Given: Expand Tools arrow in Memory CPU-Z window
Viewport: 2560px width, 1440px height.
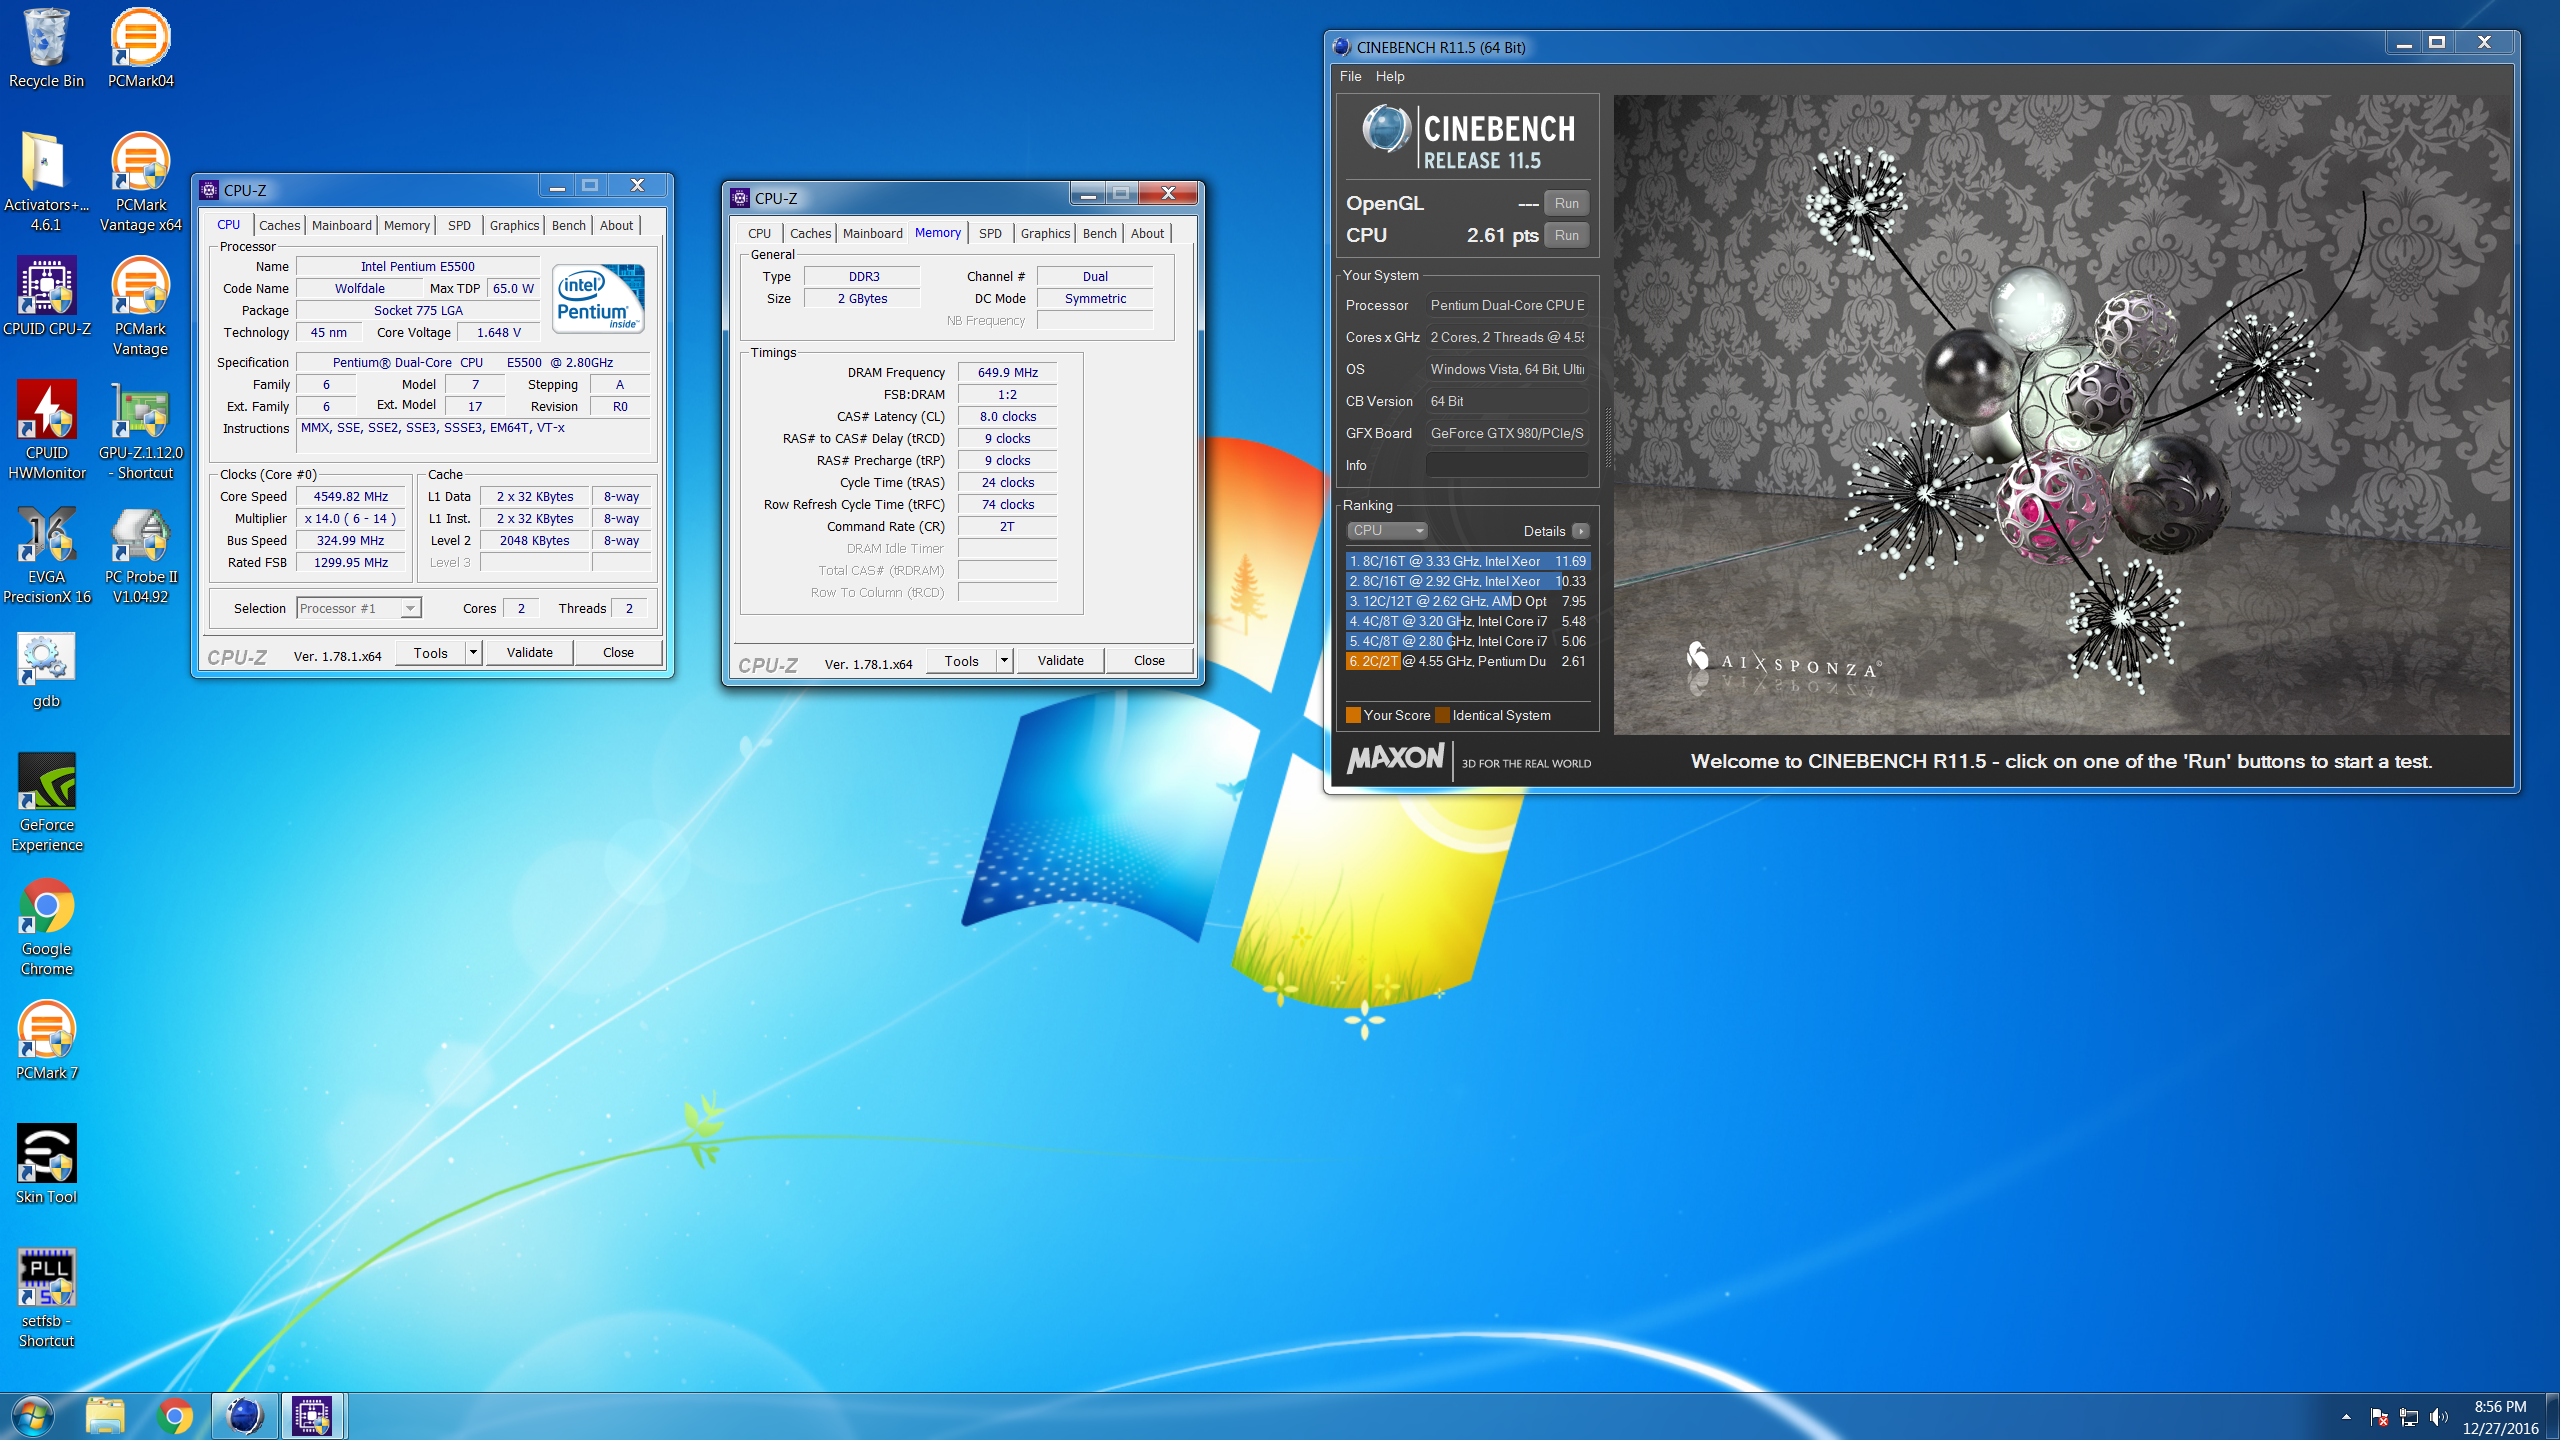Looking at the screenshot, I should click(1005, 661).
